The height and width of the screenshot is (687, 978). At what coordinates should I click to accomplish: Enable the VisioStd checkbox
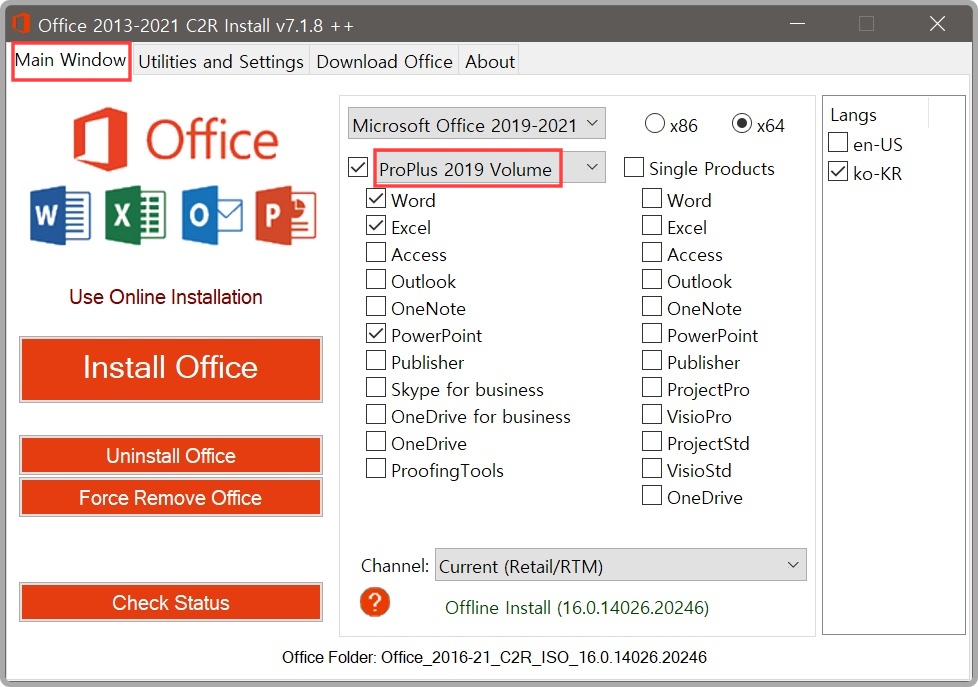coord(652,468)
